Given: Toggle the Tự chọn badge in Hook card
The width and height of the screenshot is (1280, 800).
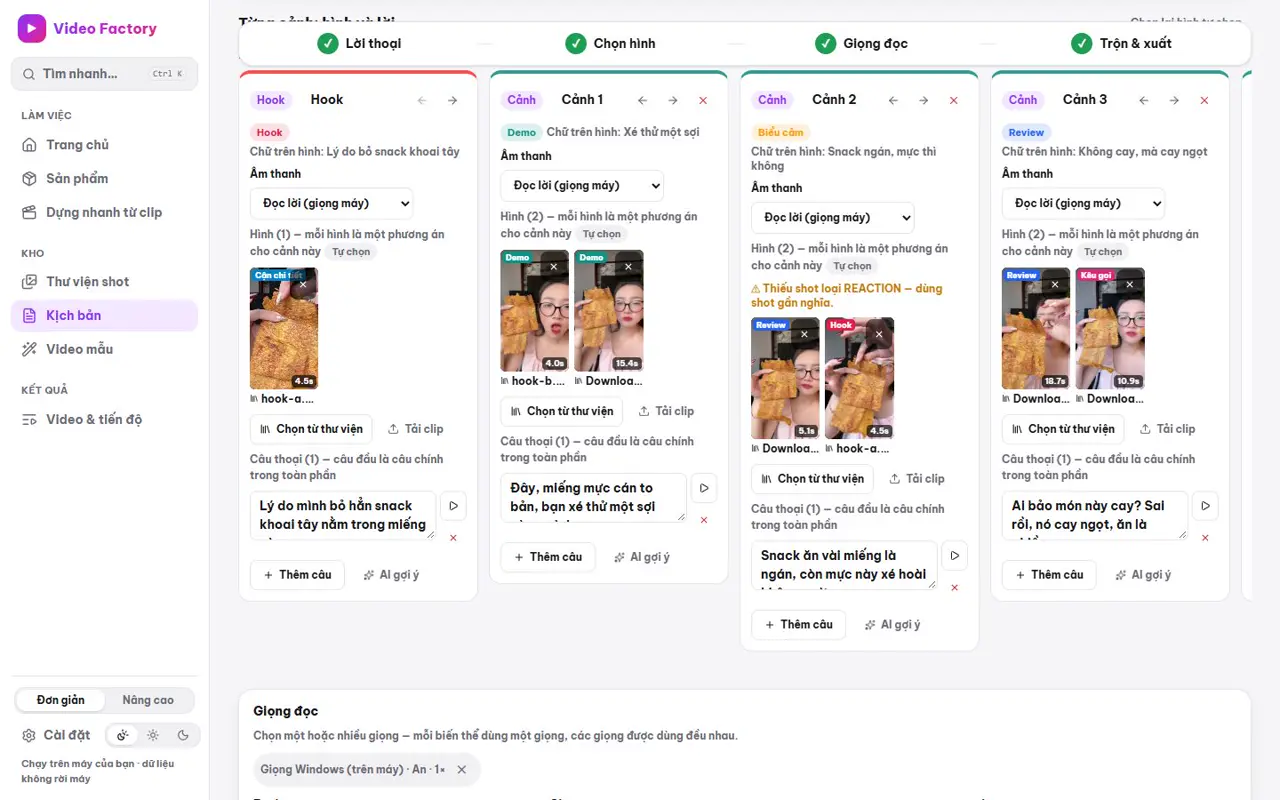Looking at the screenshot, I should click(351, 252).
